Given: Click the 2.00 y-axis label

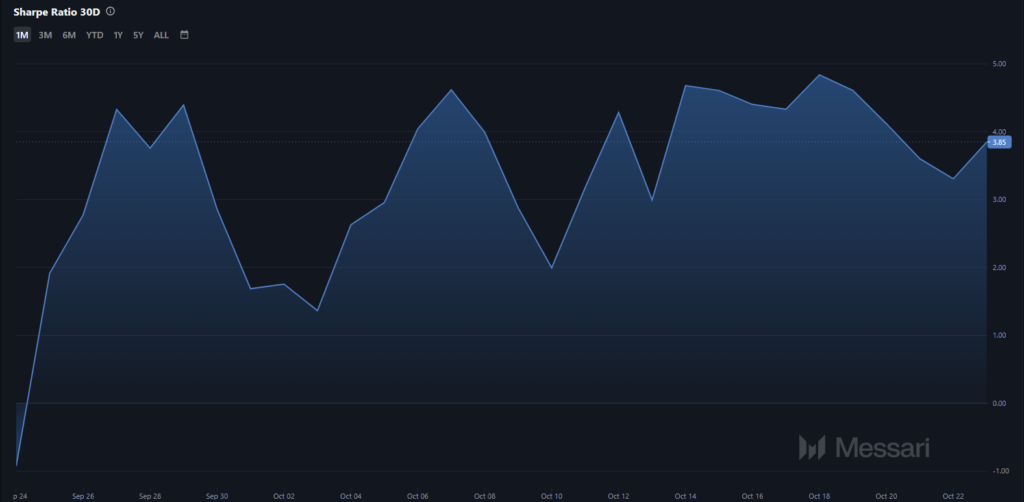Looking at the screenshot, I should 999,268.
